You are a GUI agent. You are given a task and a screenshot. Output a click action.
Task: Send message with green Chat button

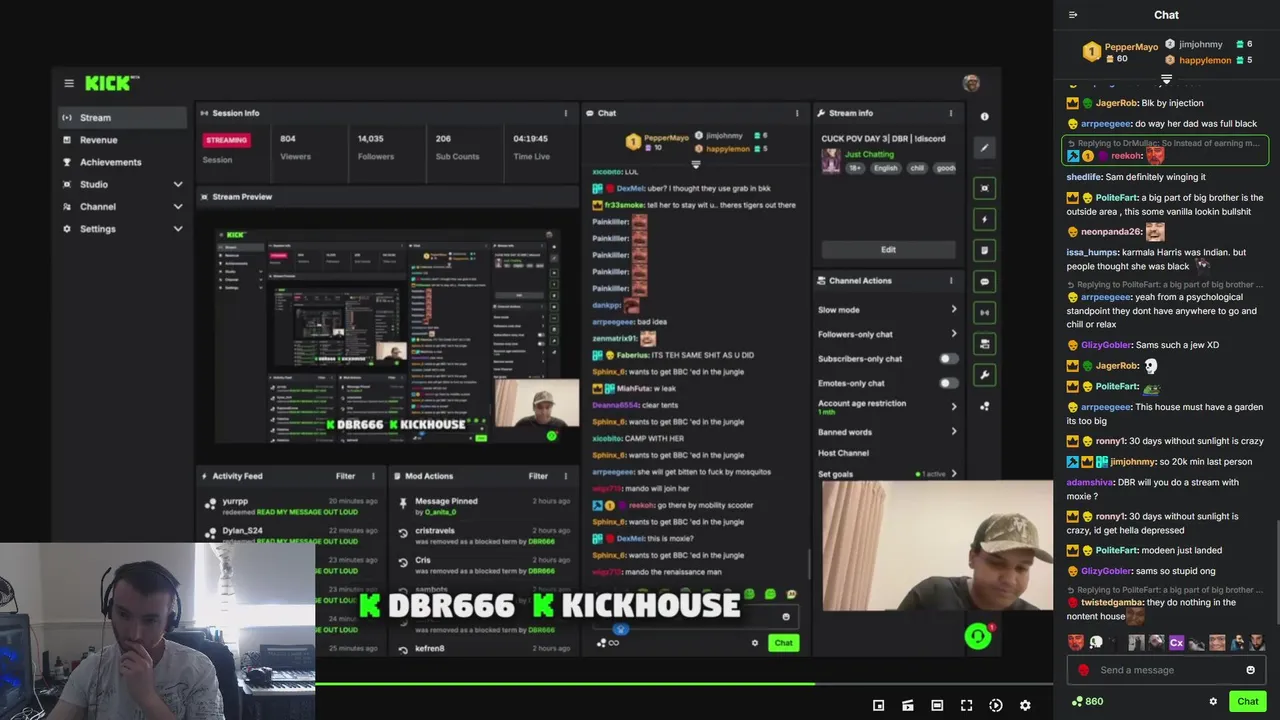[x=1247, y=701]
